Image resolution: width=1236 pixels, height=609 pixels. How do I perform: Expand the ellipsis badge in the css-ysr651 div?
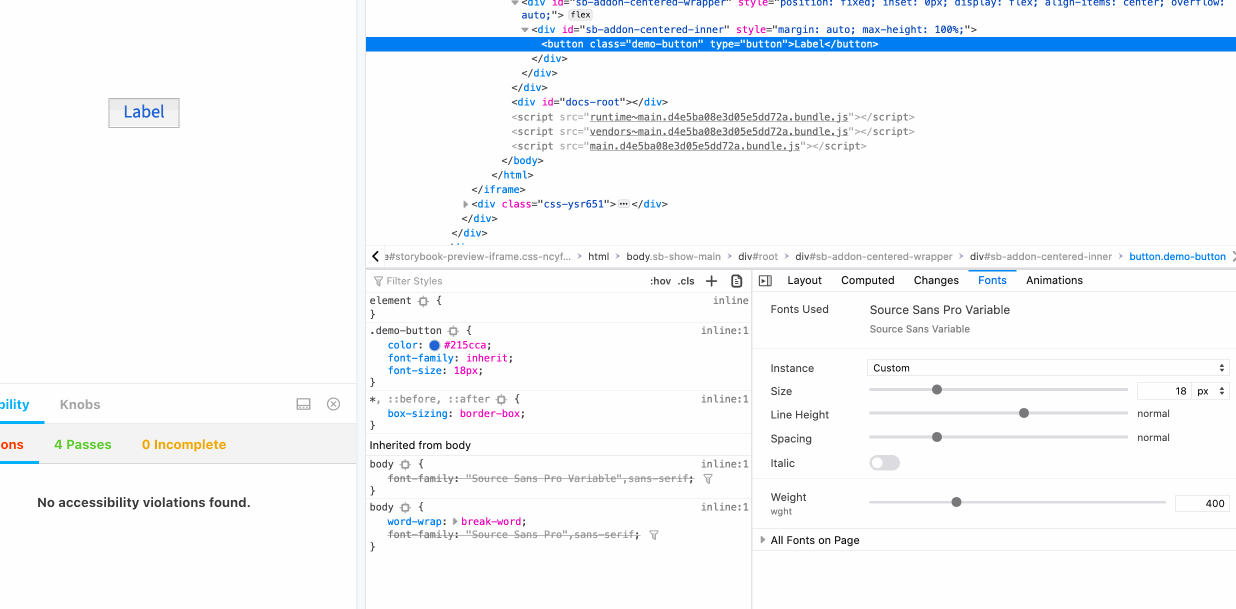pos(623,204)
